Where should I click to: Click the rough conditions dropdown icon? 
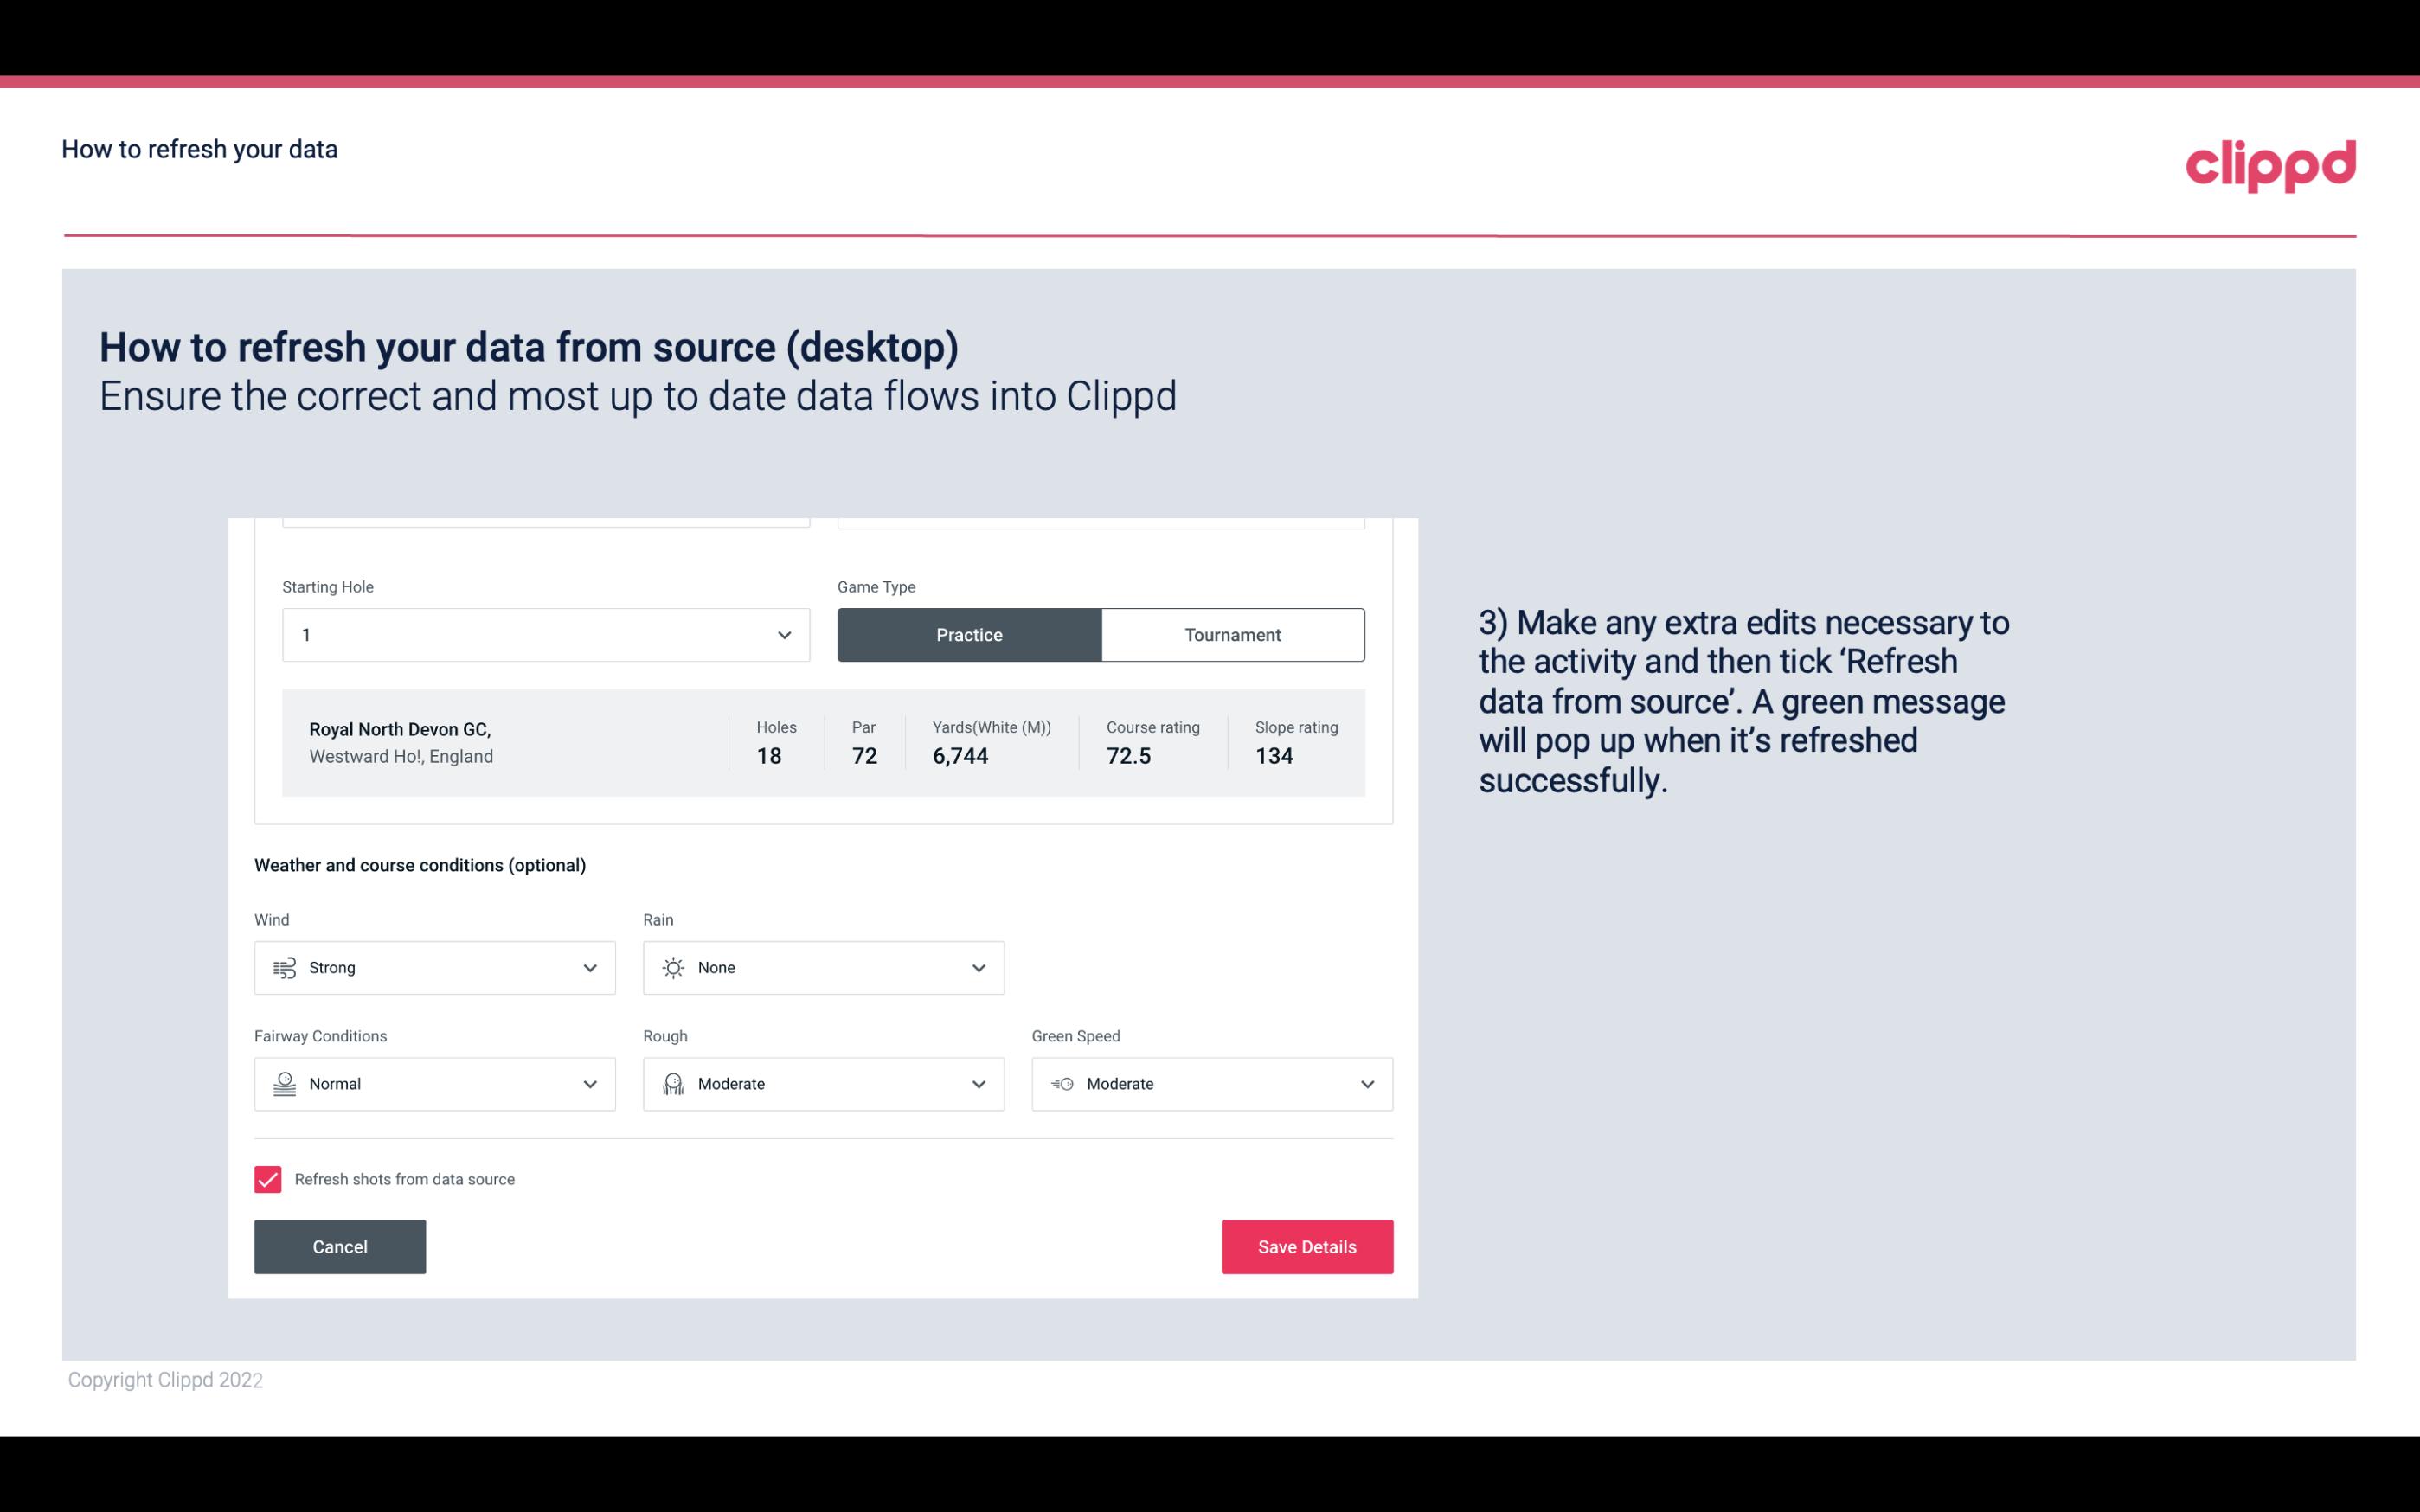978,1084
